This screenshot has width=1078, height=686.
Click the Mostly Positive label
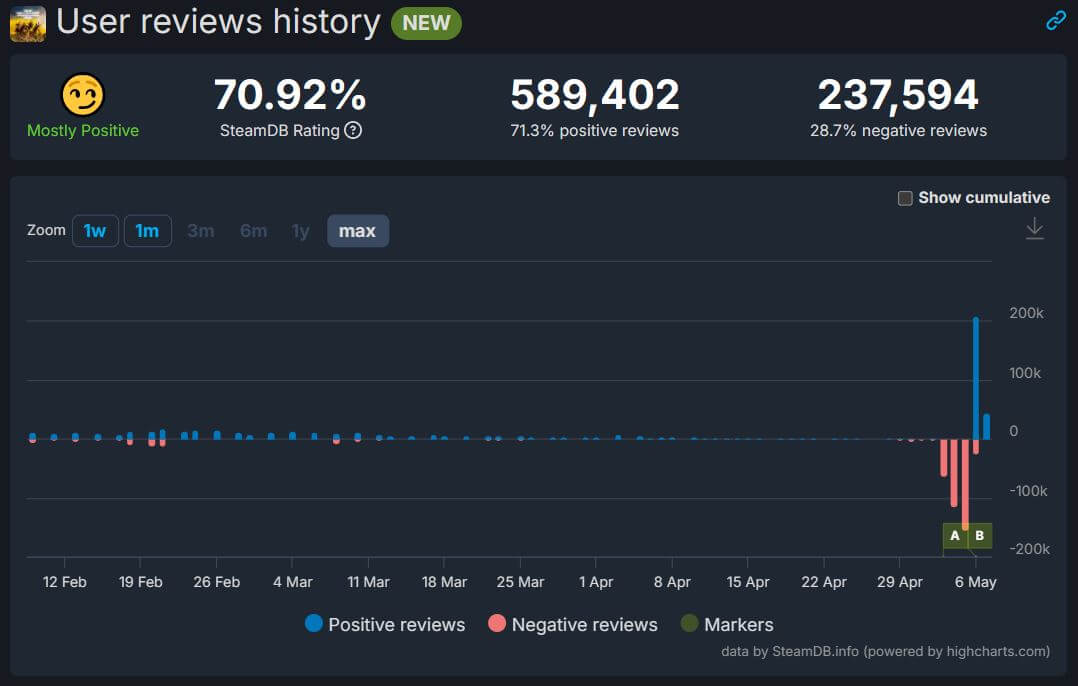point(82,131)
